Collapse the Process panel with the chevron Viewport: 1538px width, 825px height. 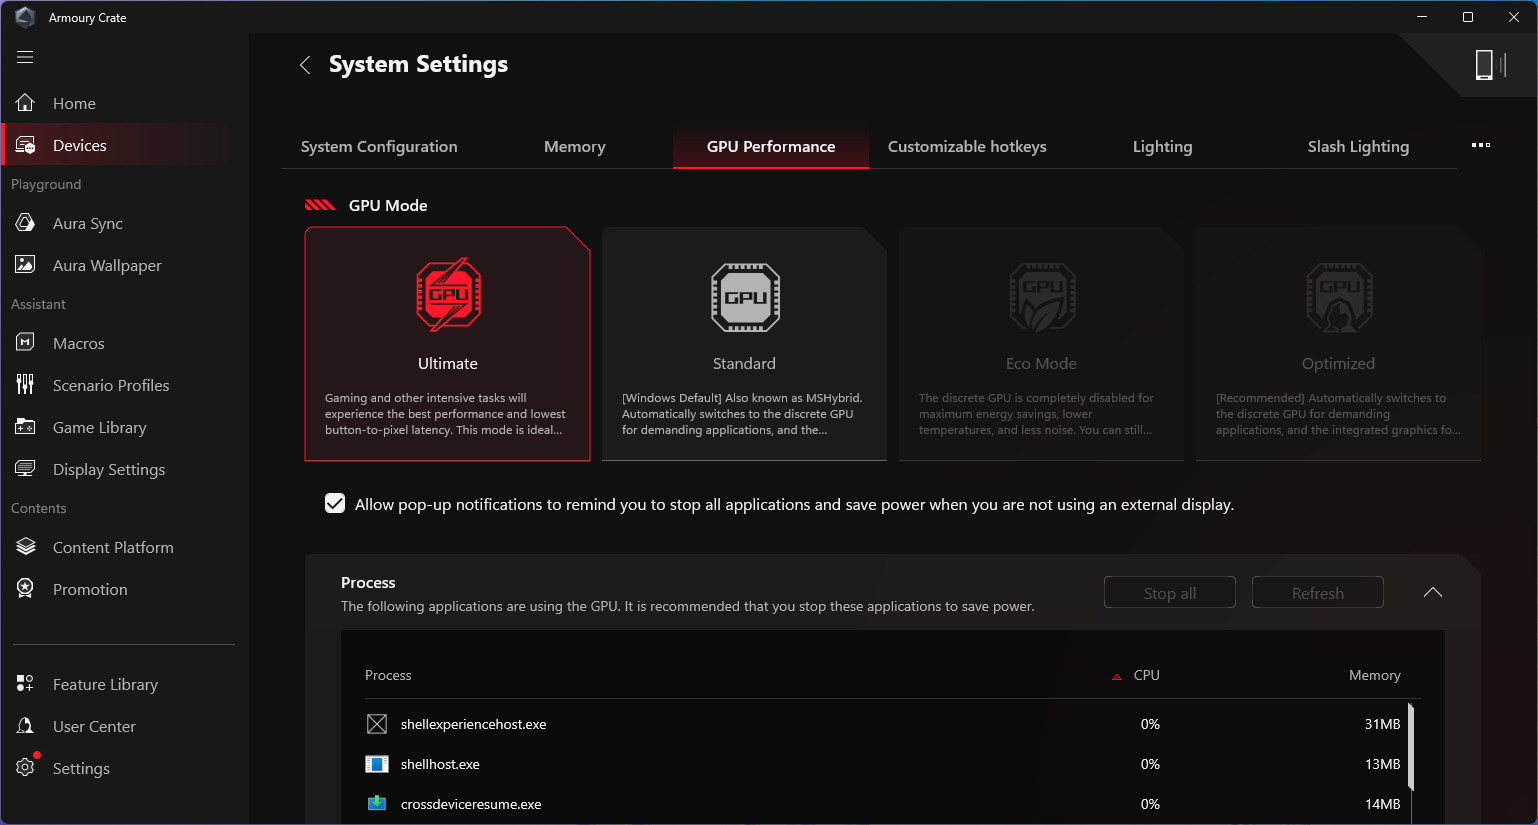[x=1432, y=592]
